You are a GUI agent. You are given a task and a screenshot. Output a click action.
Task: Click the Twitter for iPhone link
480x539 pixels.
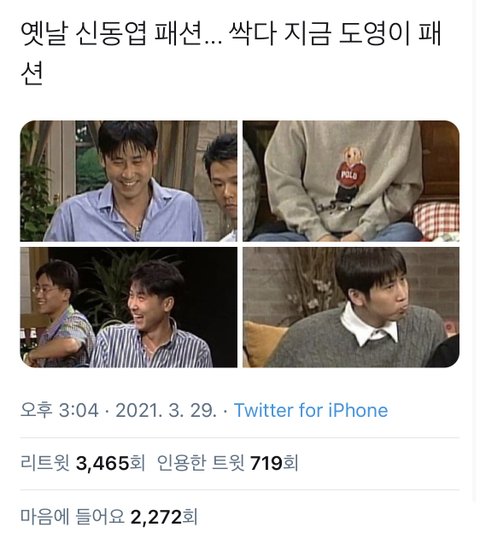click(311, 410)
